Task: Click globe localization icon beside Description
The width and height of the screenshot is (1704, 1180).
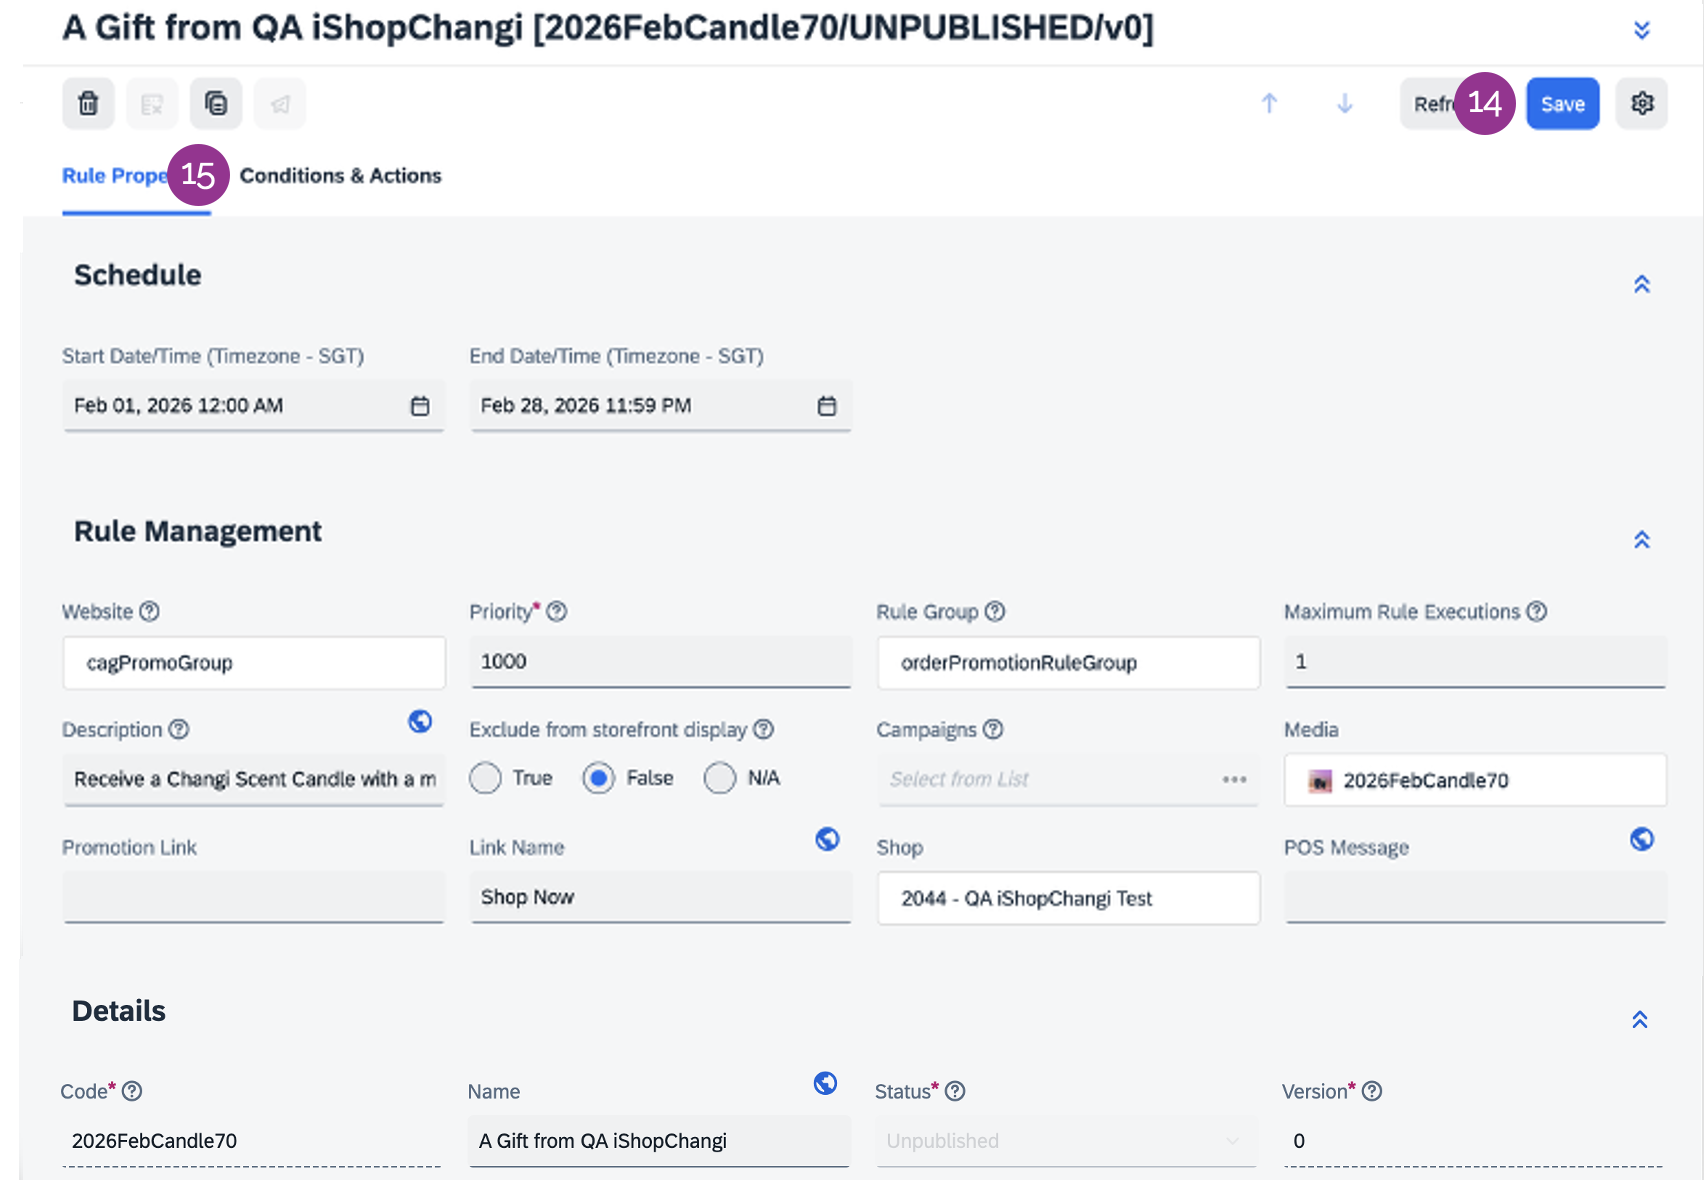Action: click(420, 721)
